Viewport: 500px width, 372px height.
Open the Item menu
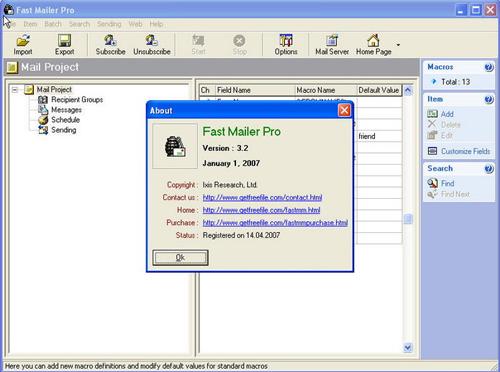coord(30,24)
